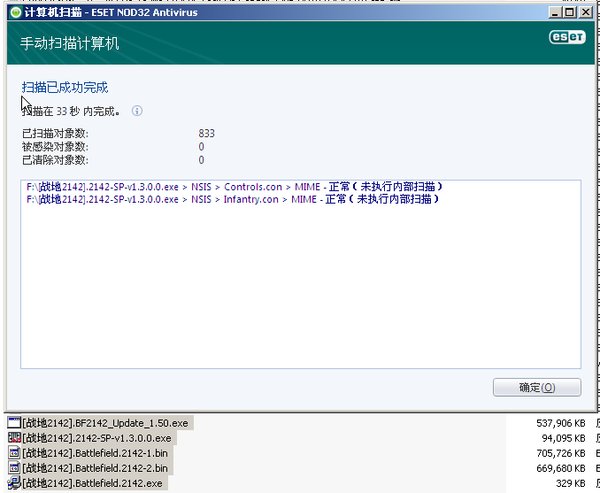
Task: Click the Battlefield.2142-2.bin file icon
Action: pyautogui.click(x=14, y=468)
